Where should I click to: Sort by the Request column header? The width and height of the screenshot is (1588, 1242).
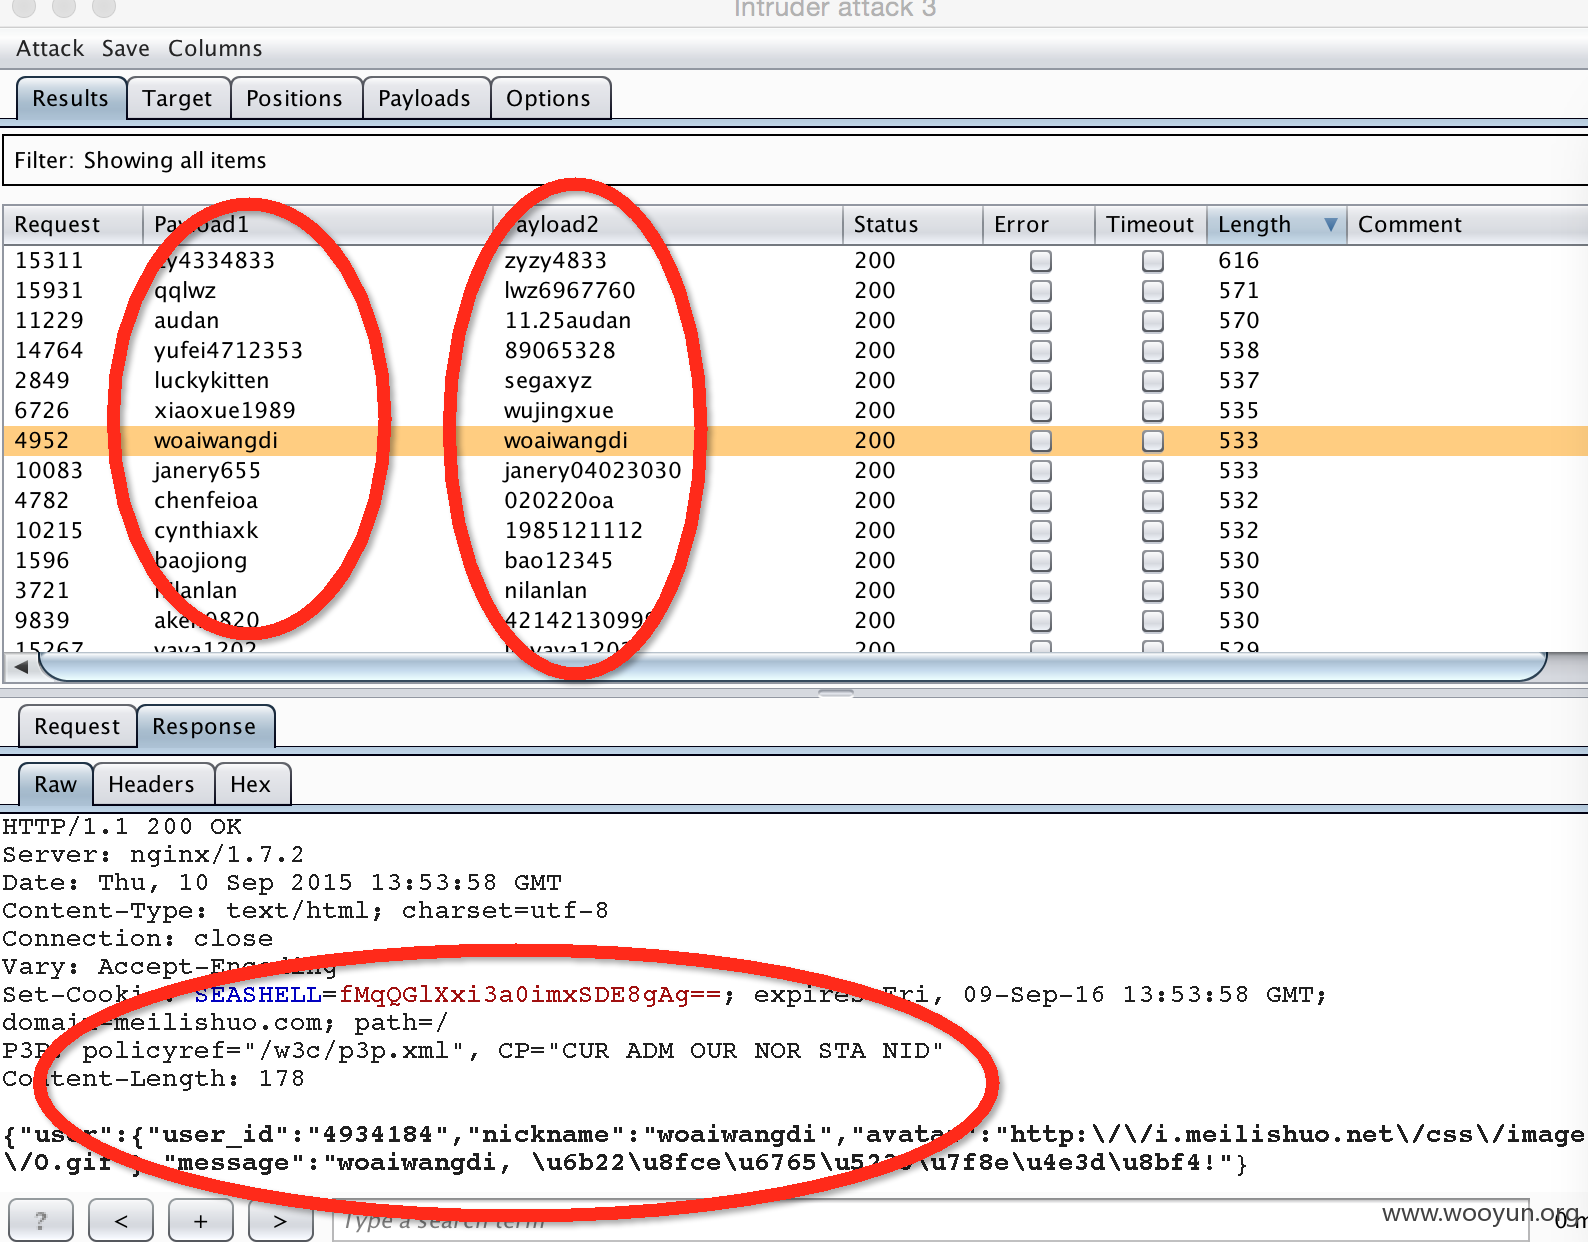point(72,224)
